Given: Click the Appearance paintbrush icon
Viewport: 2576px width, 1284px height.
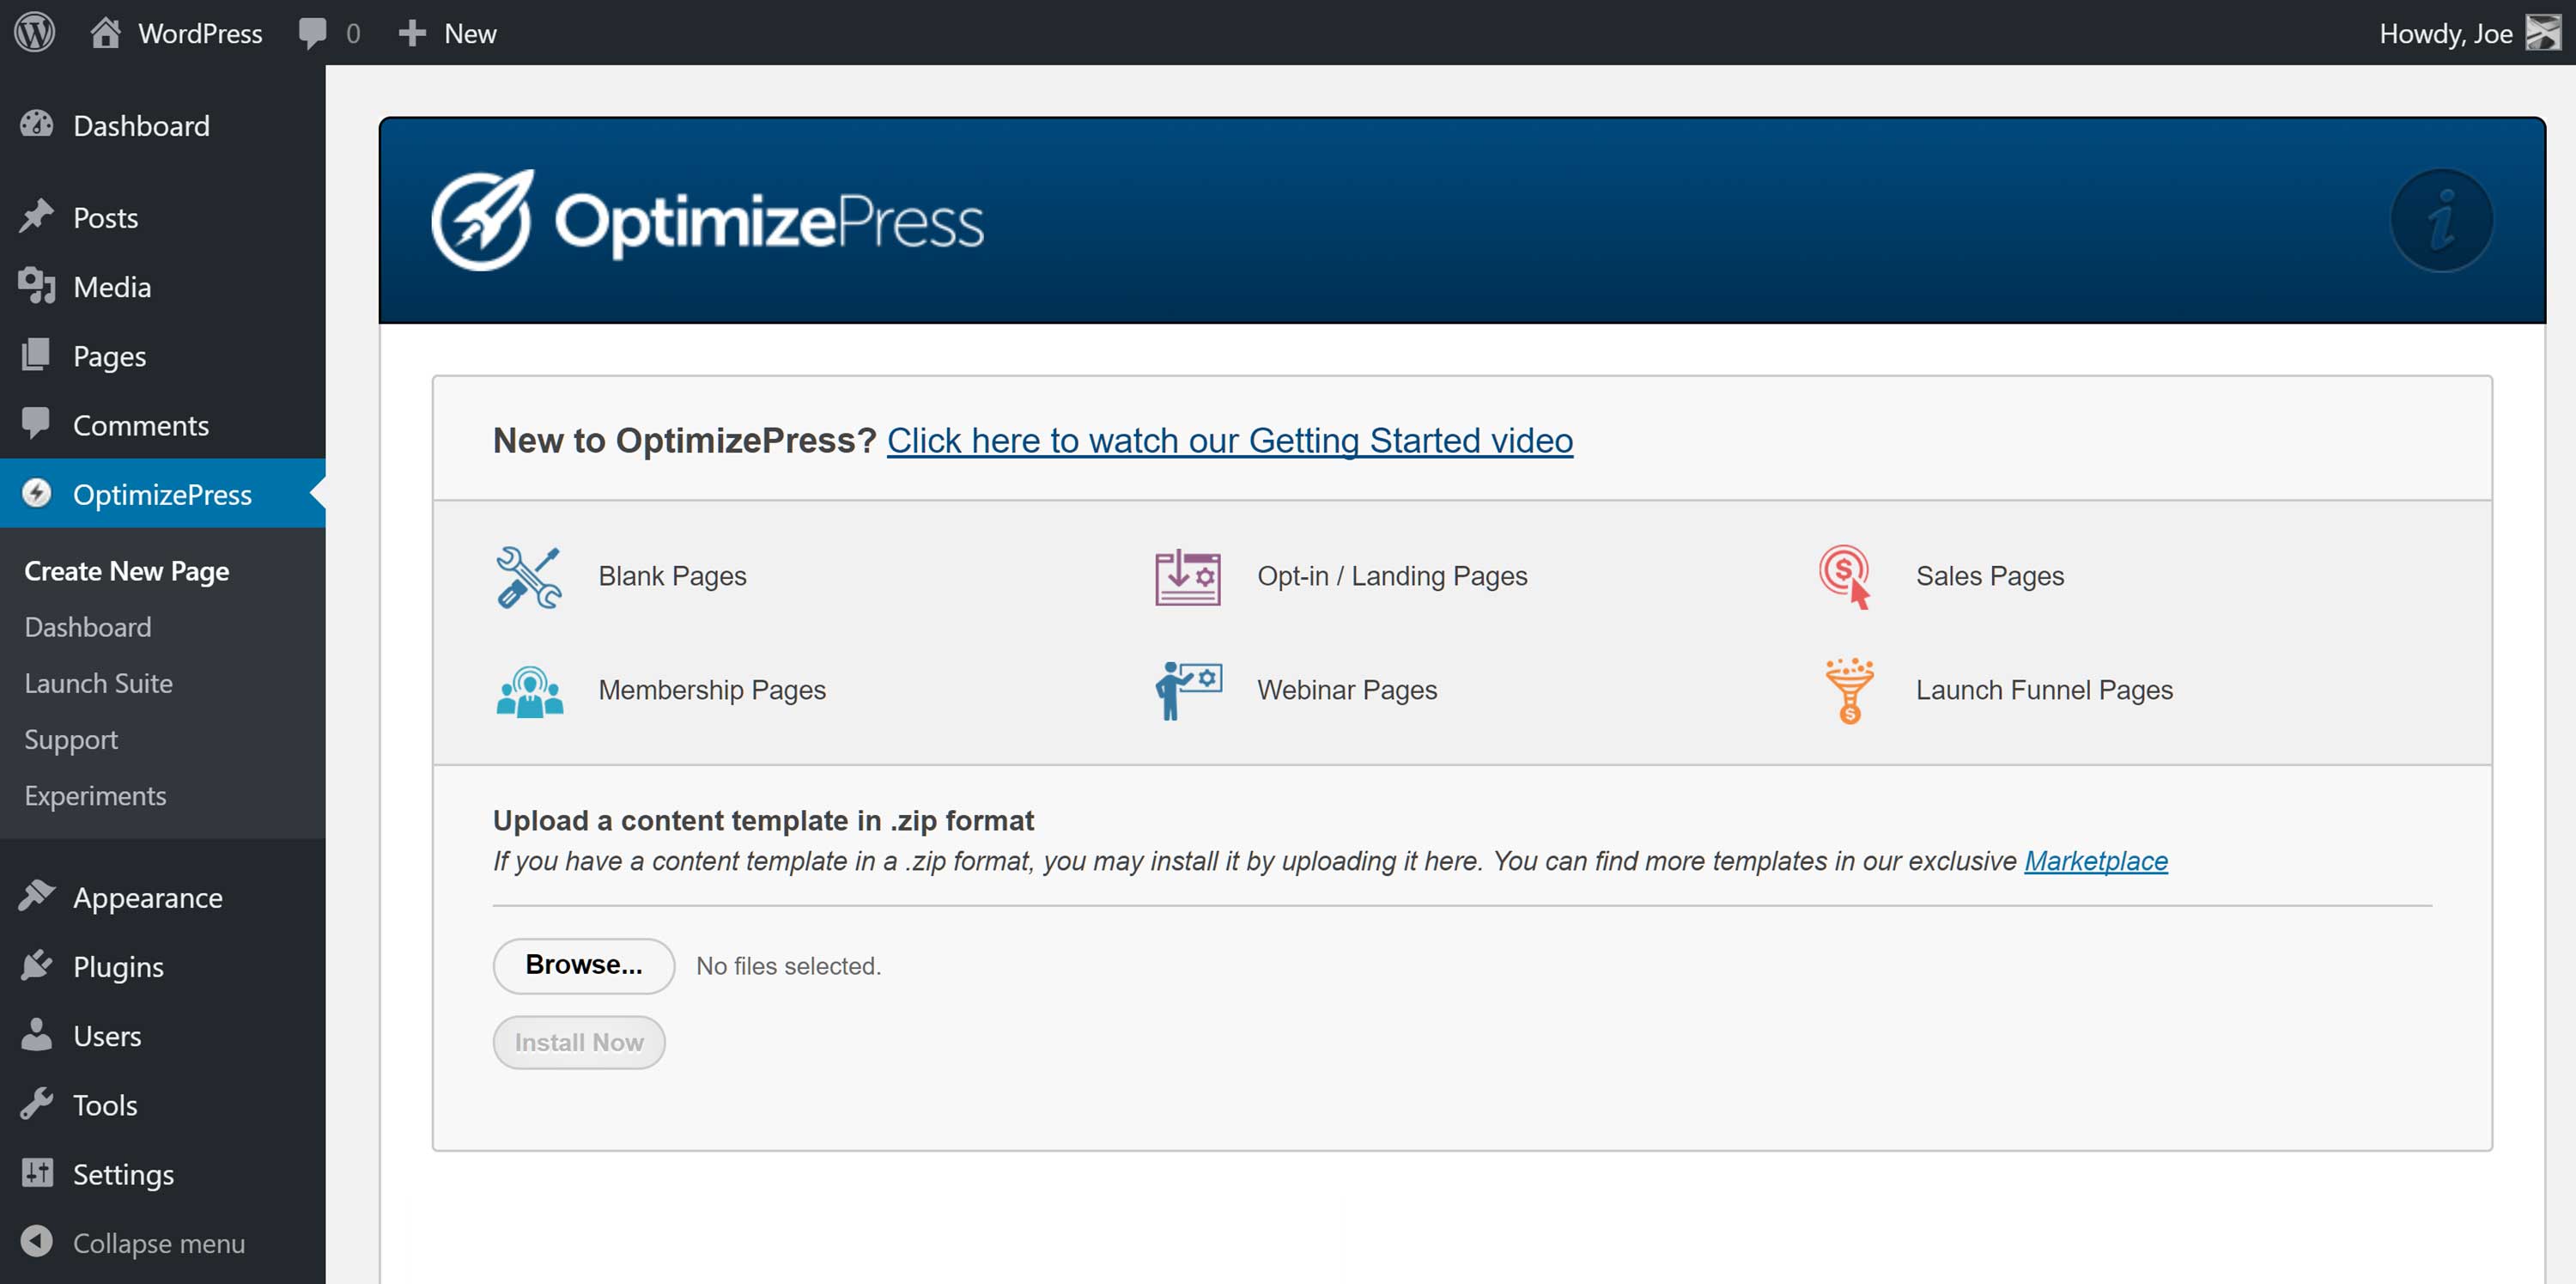Looking at the screenshot, I should click(37, 896).
